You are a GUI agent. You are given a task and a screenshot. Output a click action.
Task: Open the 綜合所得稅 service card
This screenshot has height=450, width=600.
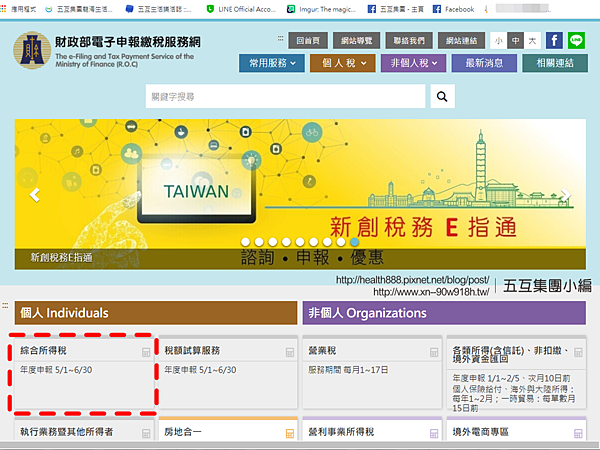pos(84,373)
